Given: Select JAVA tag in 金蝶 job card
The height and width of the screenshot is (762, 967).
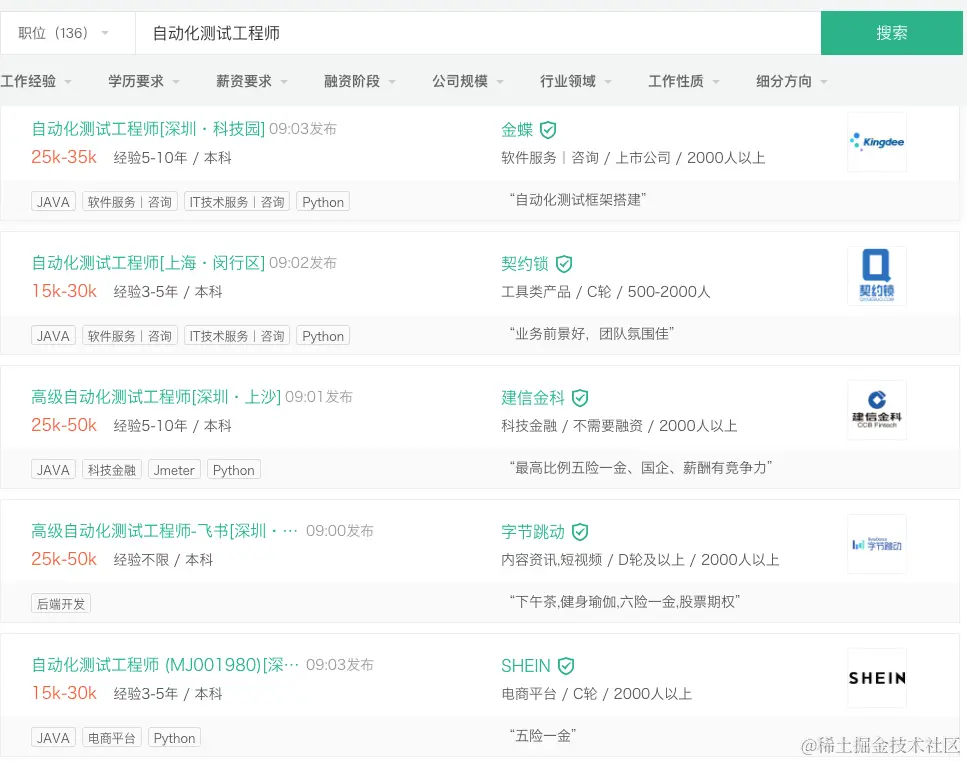Looking at the screenshot, I should click(53, 202).
